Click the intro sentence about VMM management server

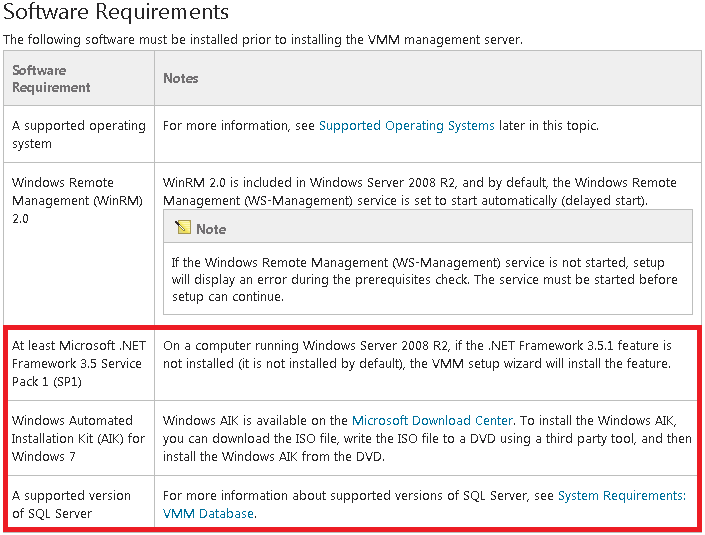pos(263,40)
